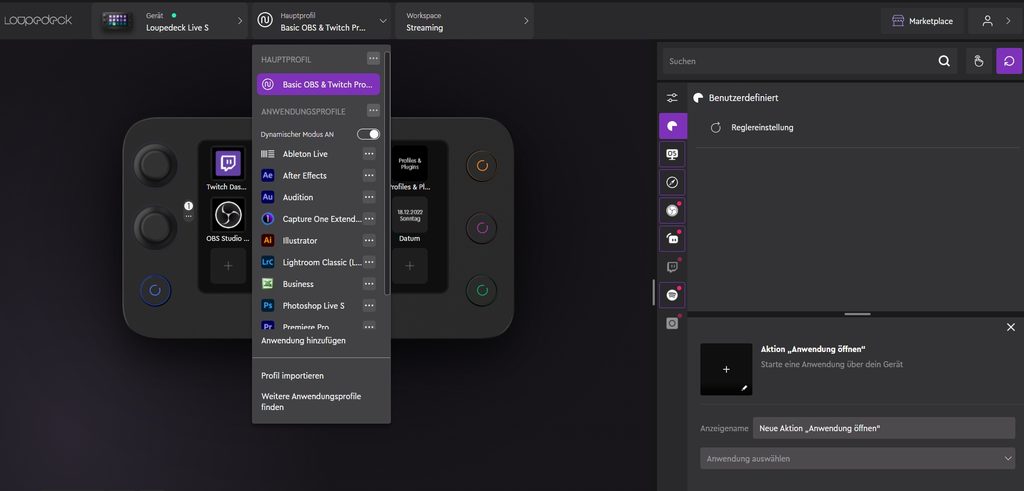Activate the touch hand icon button
The image size is (1024, 491).
point(979,61)
